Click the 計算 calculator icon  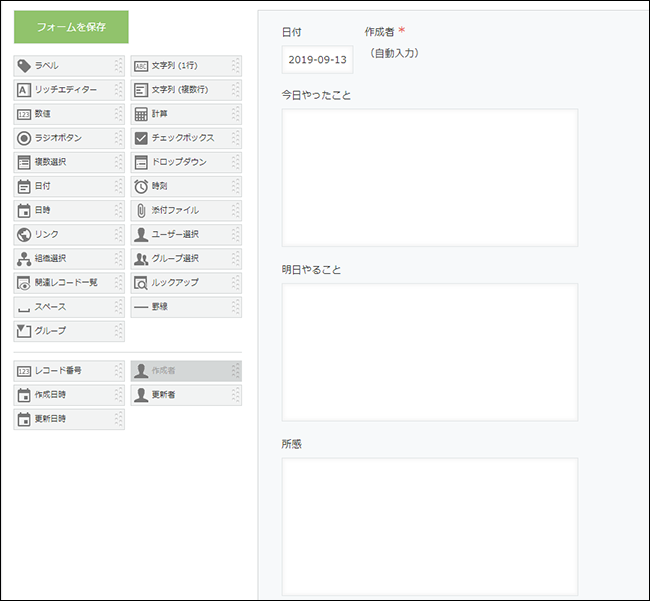point(141,114)
